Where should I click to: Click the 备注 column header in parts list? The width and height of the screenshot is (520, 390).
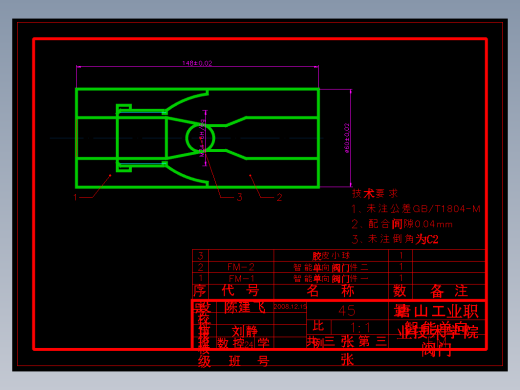click(449, 291)
